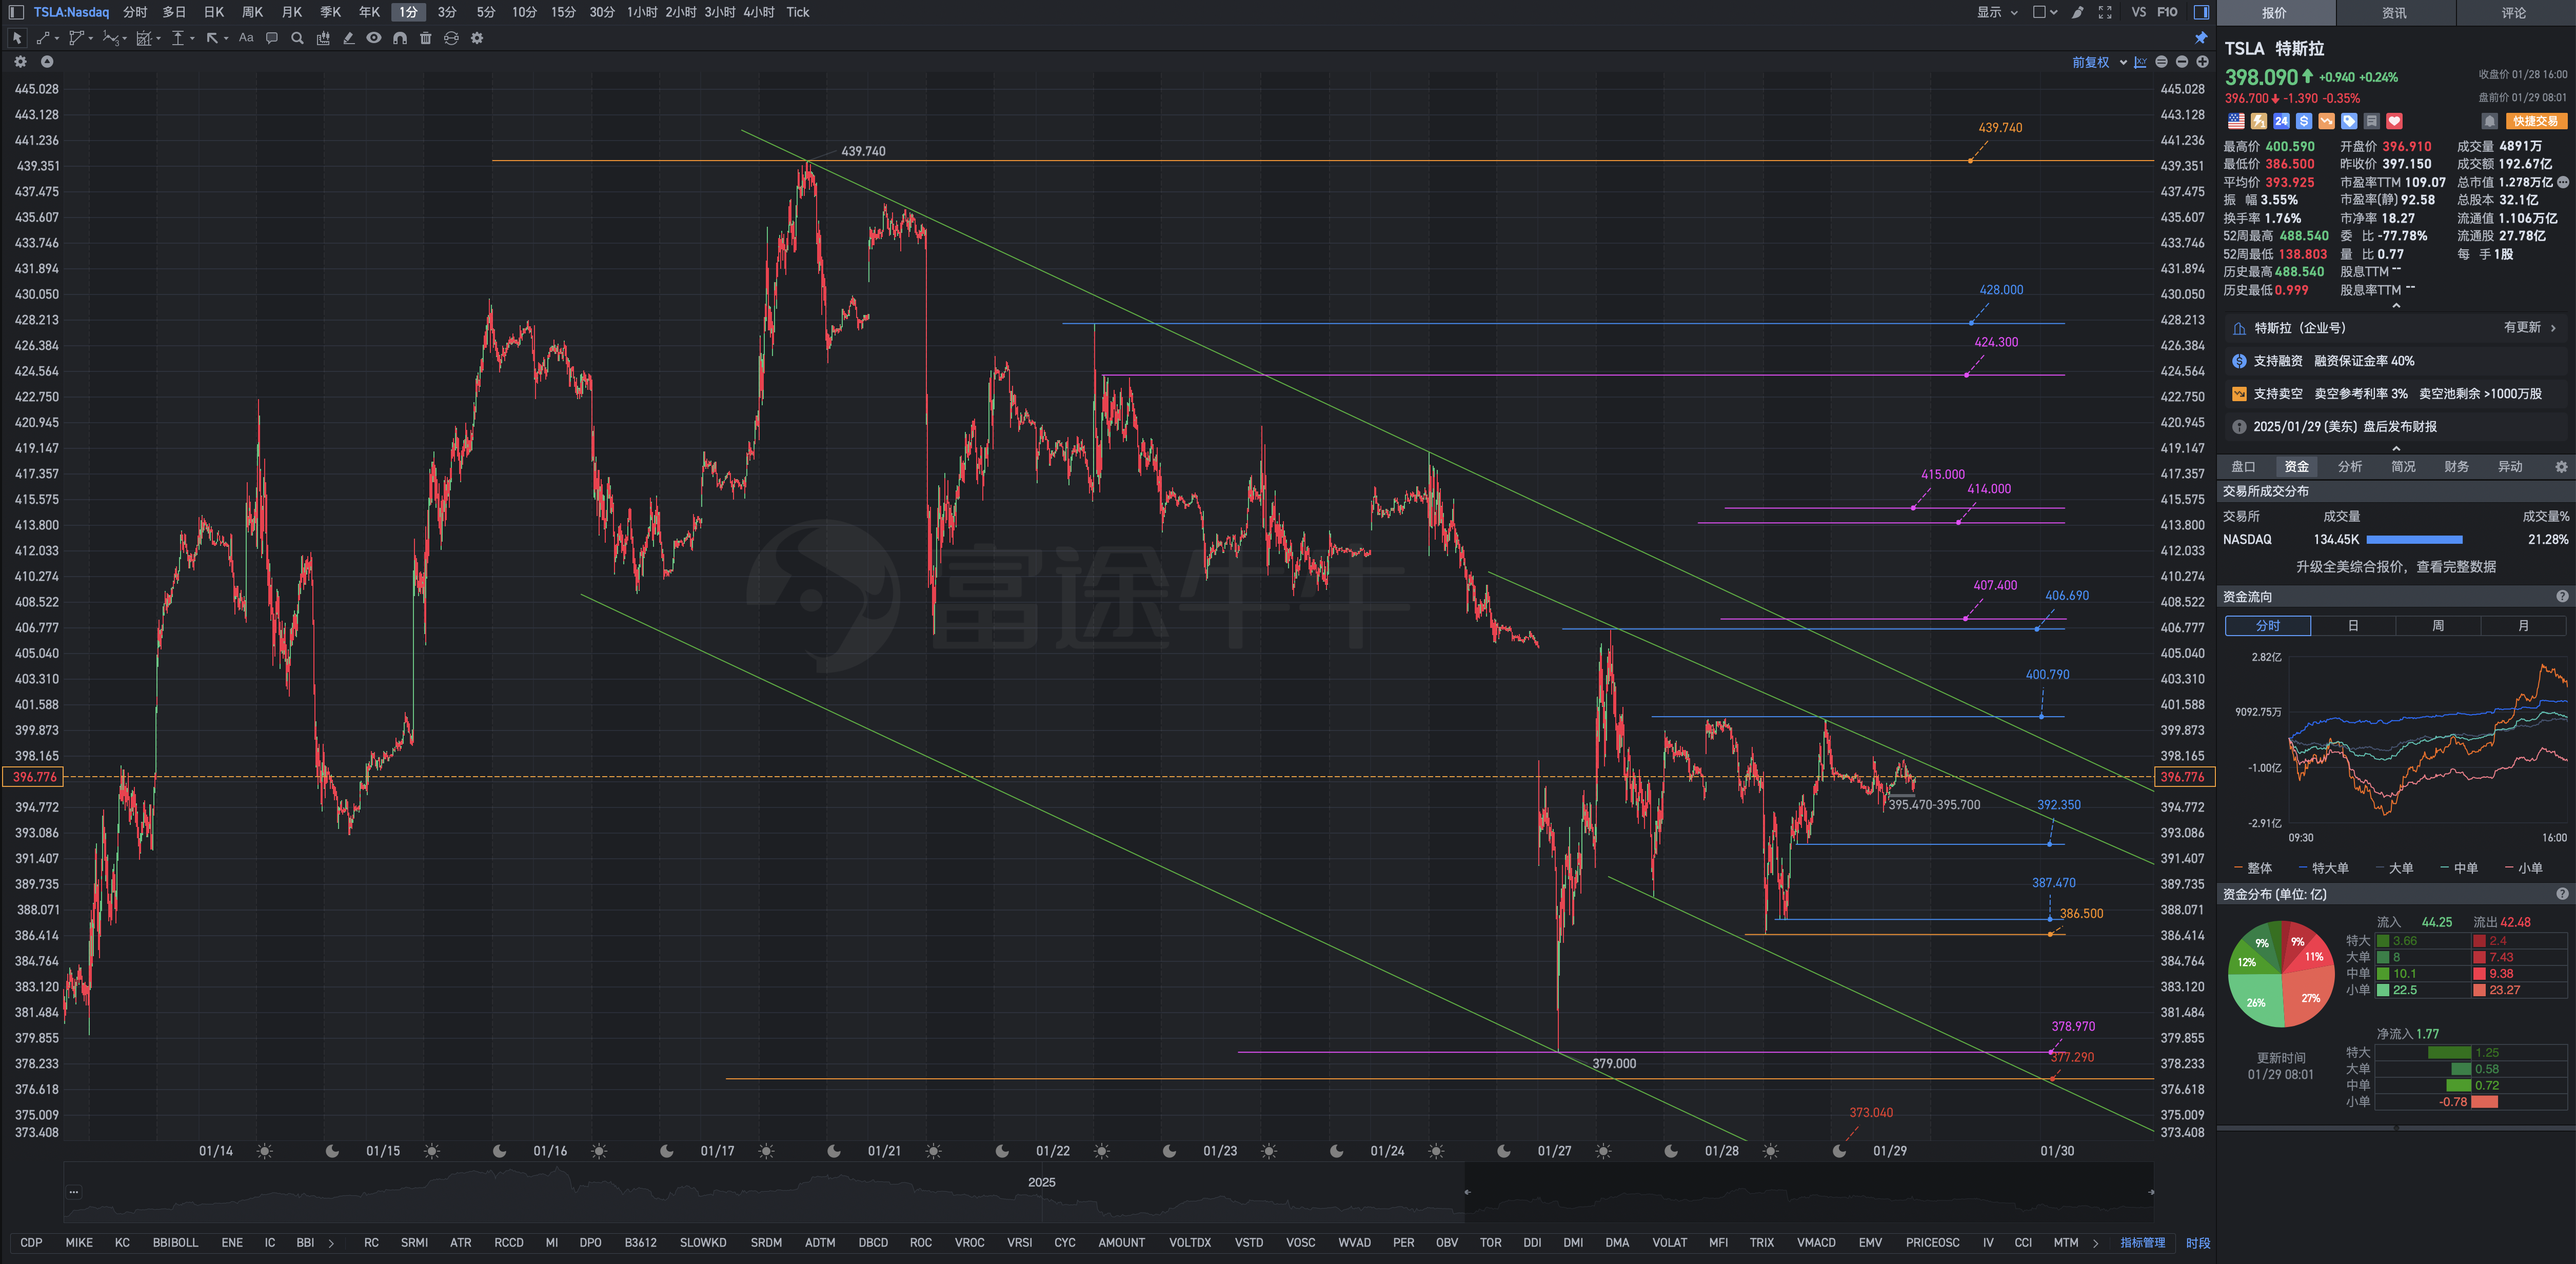
Task: Choose the candlestick range statistics tool
Action: tap(323, 38)
